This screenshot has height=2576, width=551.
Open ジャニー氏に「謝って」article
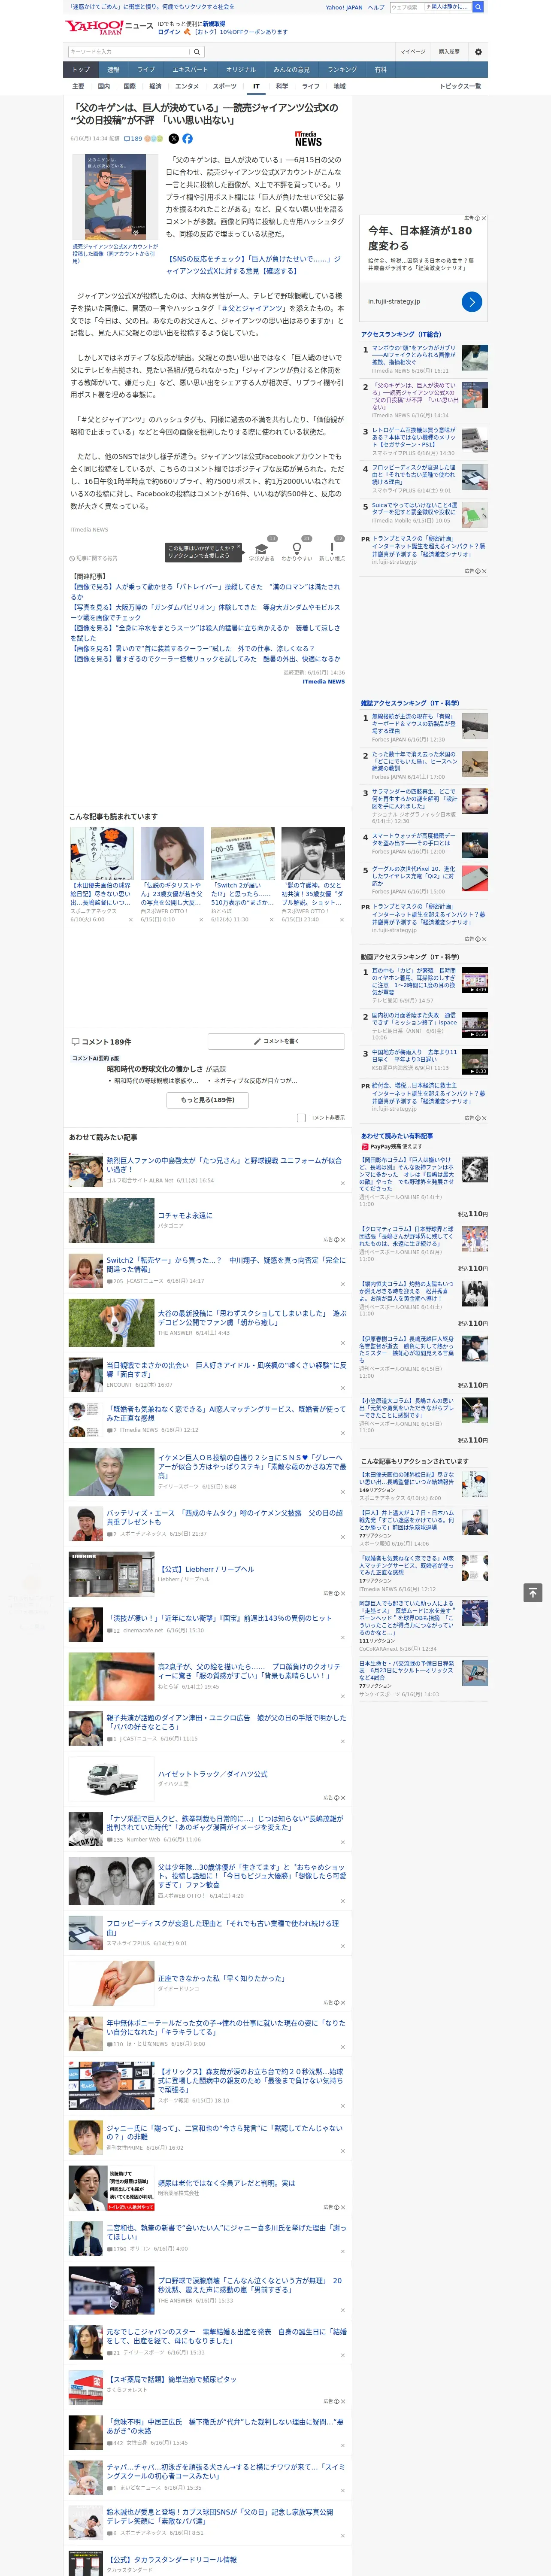(224, 2132)
